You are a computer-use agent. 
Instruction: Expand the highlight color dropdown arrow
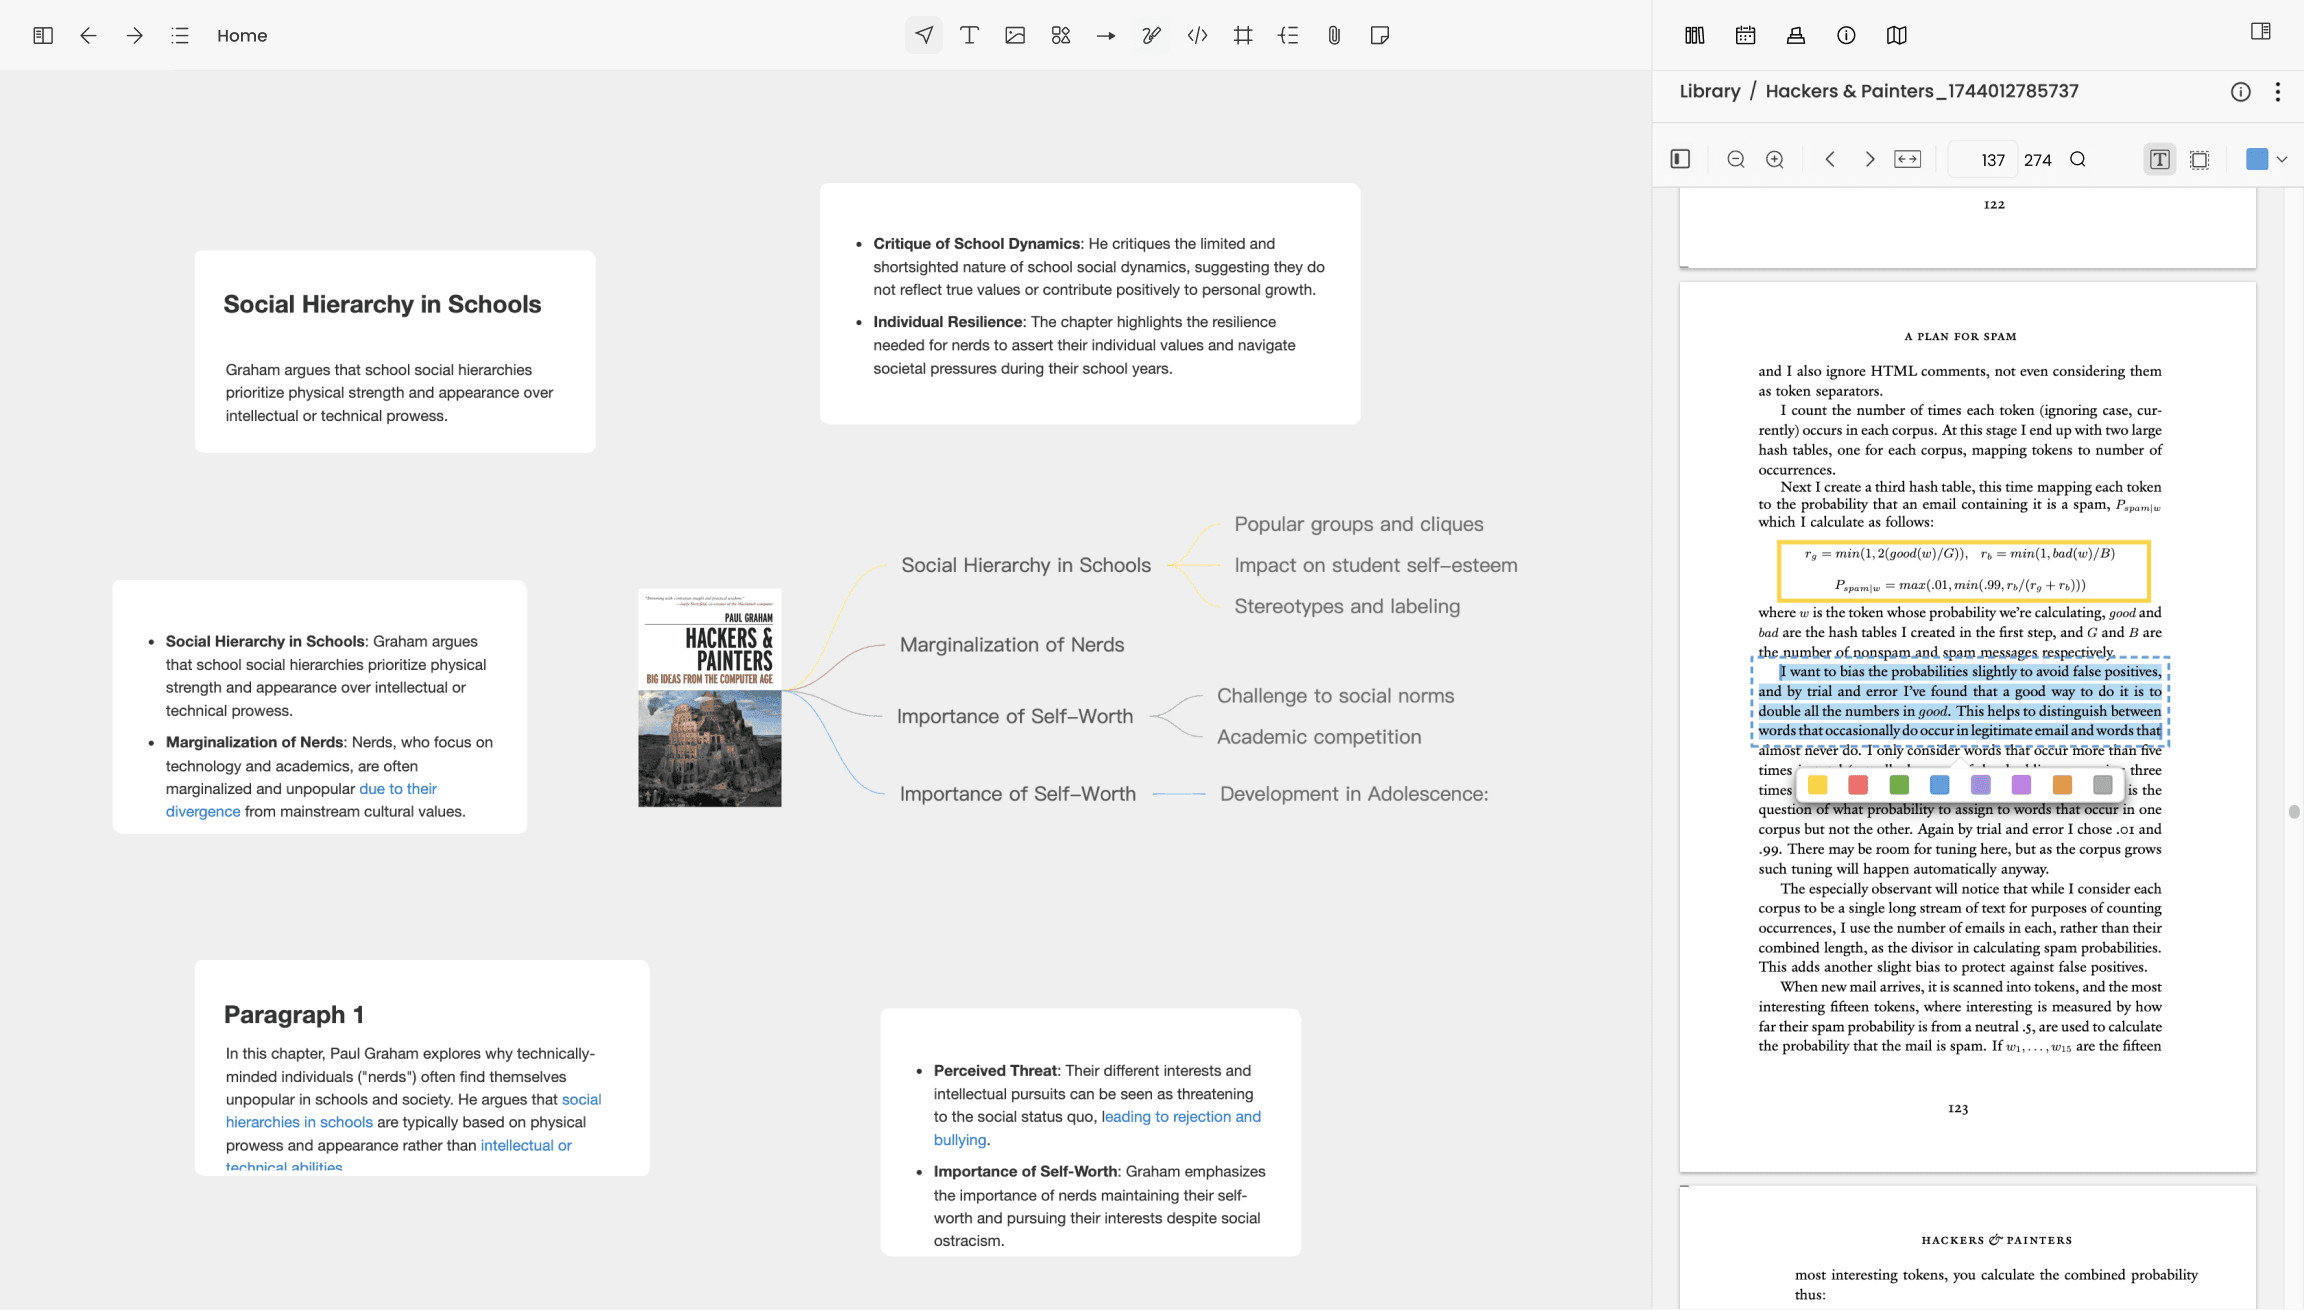click(x=2282, y=160)
